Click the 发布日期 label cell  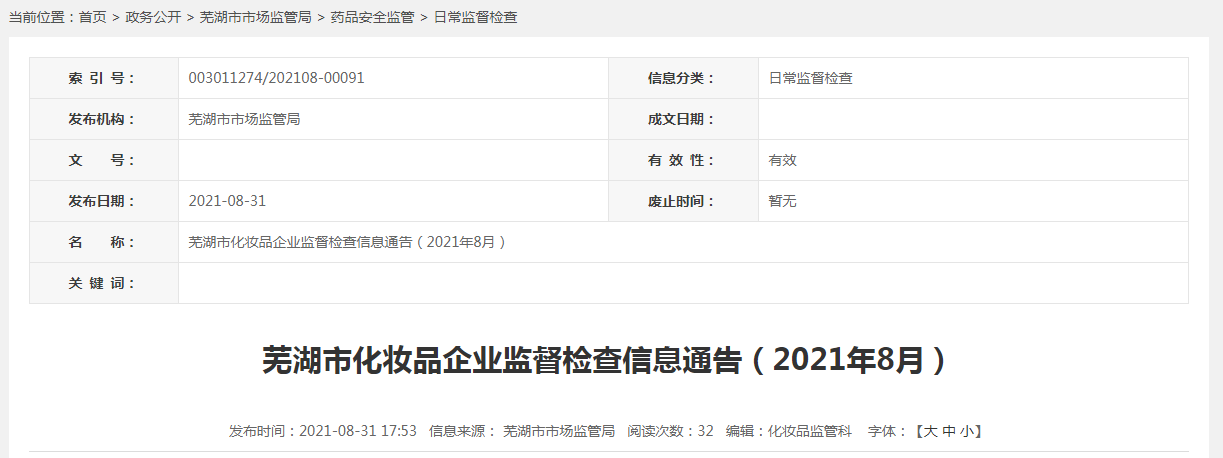tap(104, 201)
